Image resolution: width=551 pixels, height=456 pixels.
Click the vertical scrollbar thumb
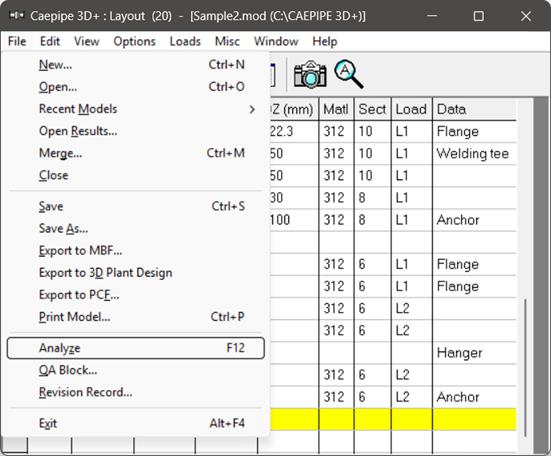(526, 367)
